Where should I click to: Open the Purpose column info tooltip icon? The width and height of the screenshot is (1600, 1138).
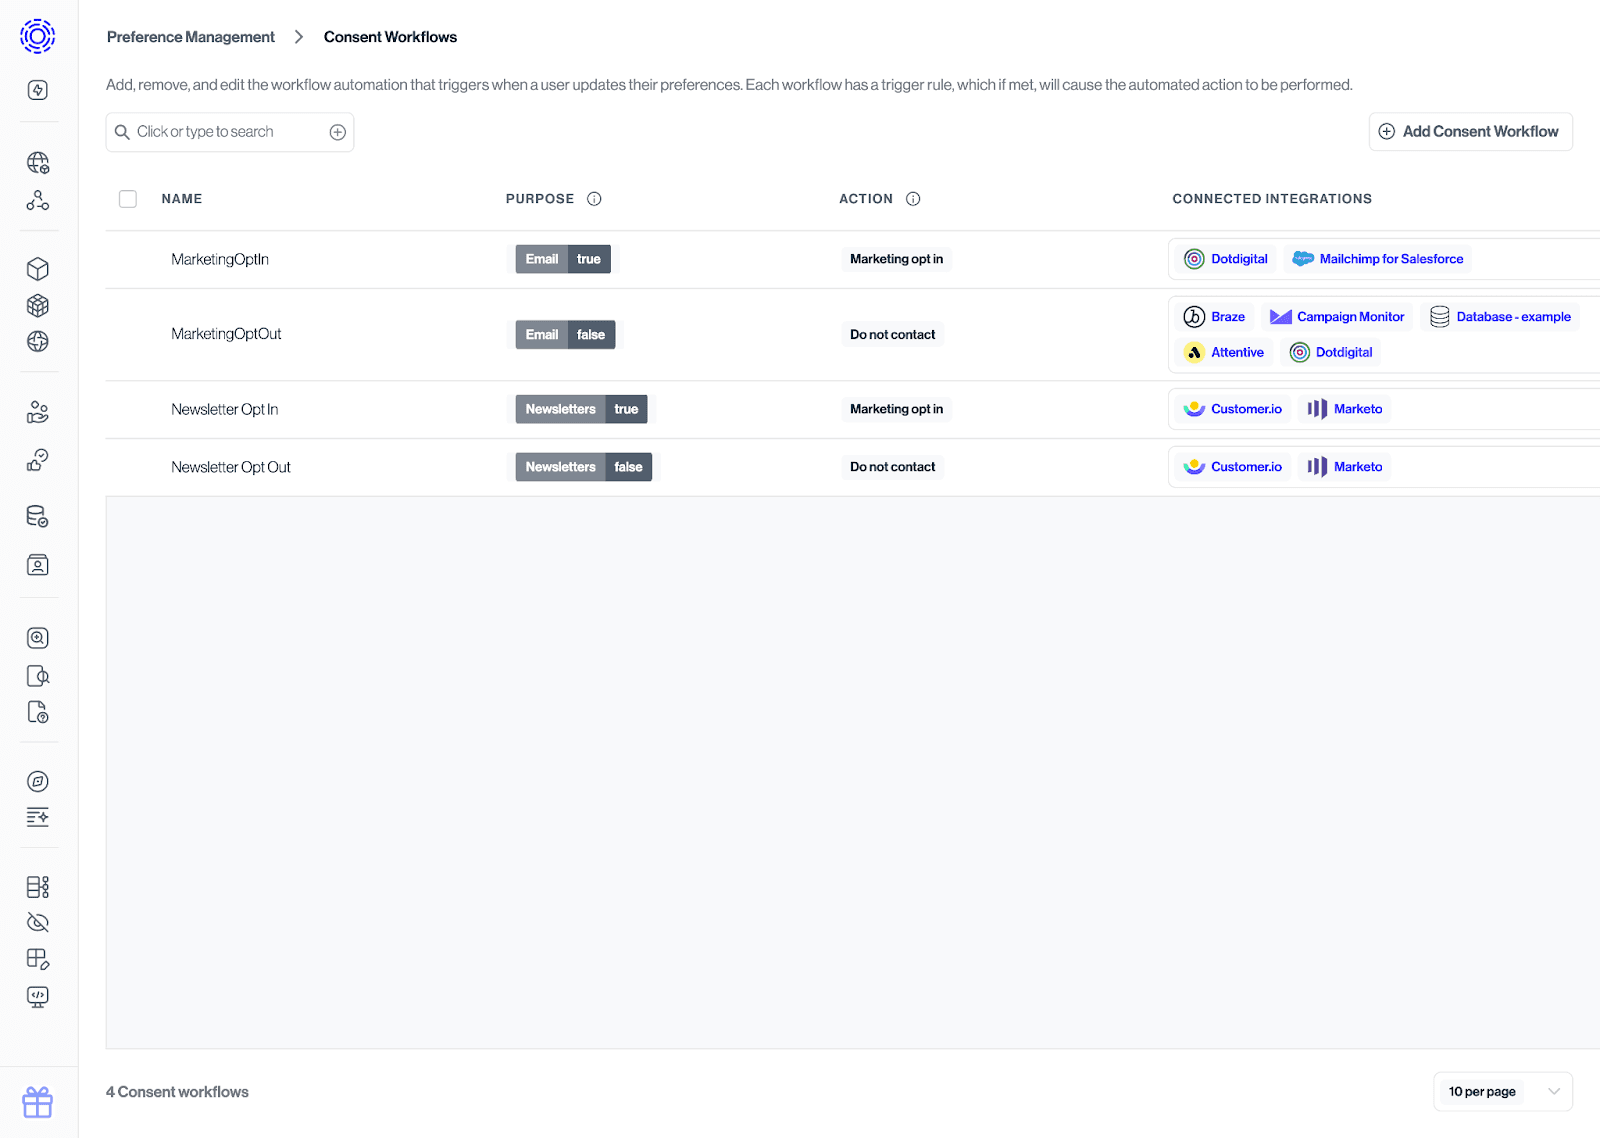594,198
